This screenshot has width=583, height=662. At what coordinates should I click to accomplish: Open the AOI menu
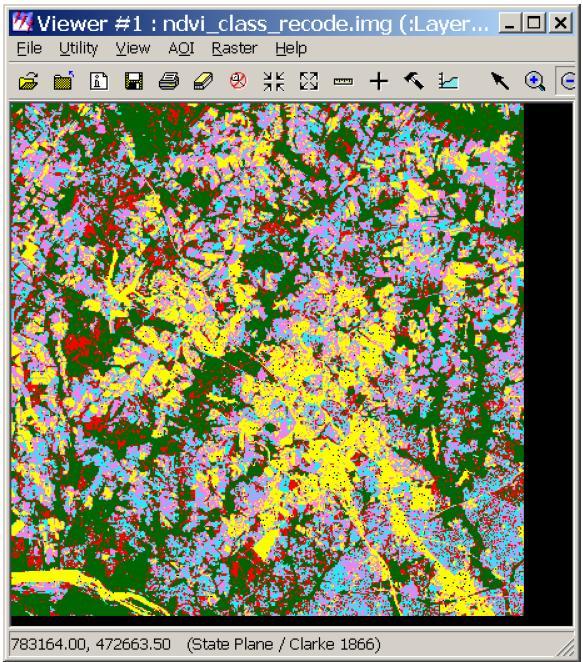(181, 48)
